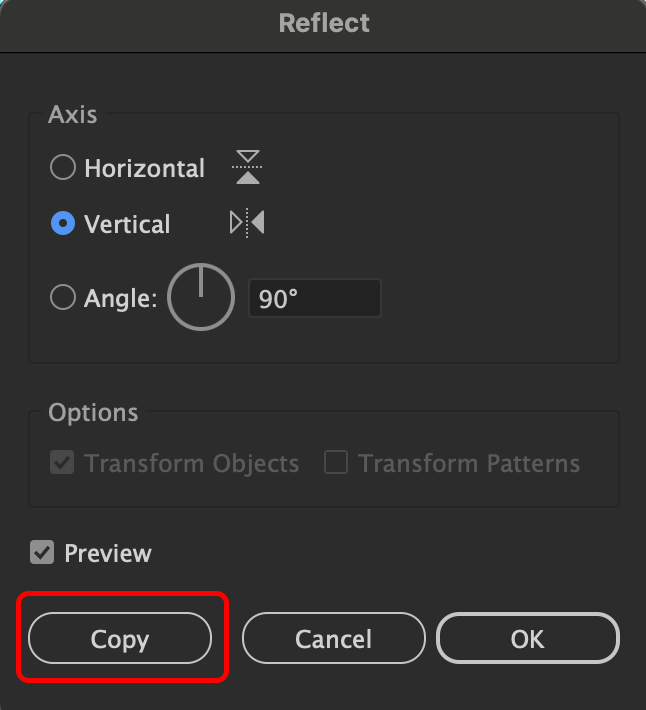This screenshot has width=646, height=710.
Task: Click the Horizontal text label
Action: [x=144, y=169]
